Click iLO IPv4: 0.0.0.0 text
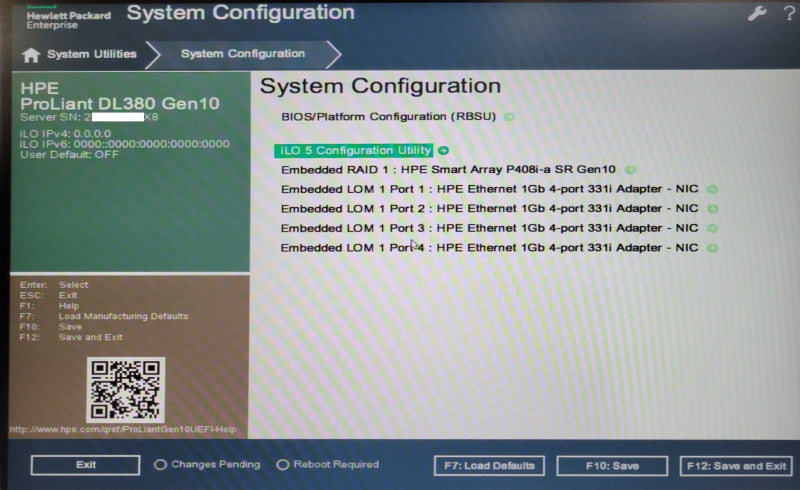 (x=65, y=134)
